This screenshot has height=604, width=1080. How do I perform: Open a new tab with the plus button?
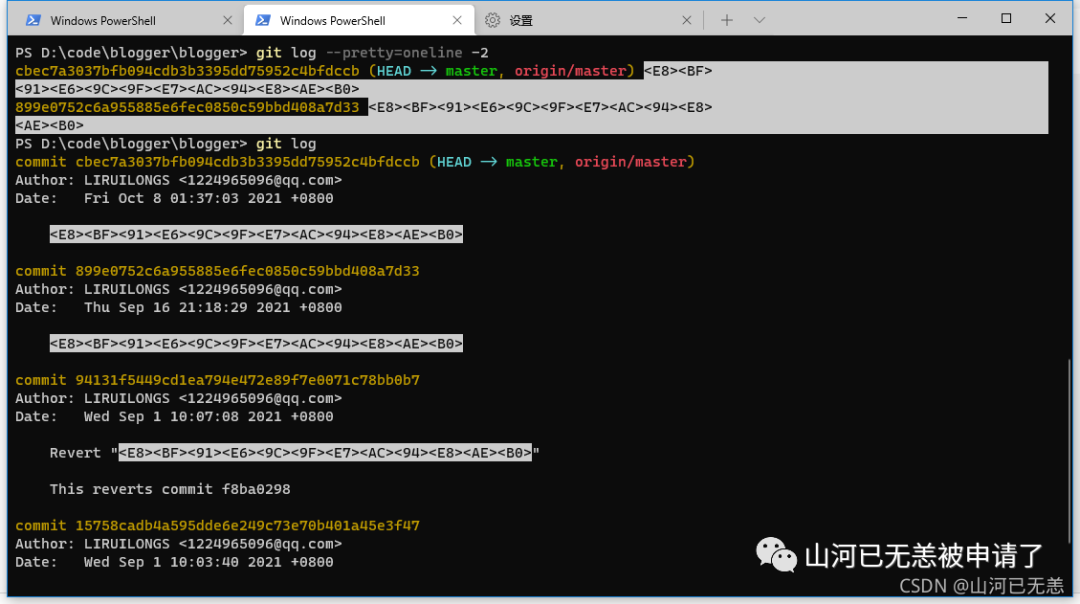pyautogui.click(x=726, y=19)
